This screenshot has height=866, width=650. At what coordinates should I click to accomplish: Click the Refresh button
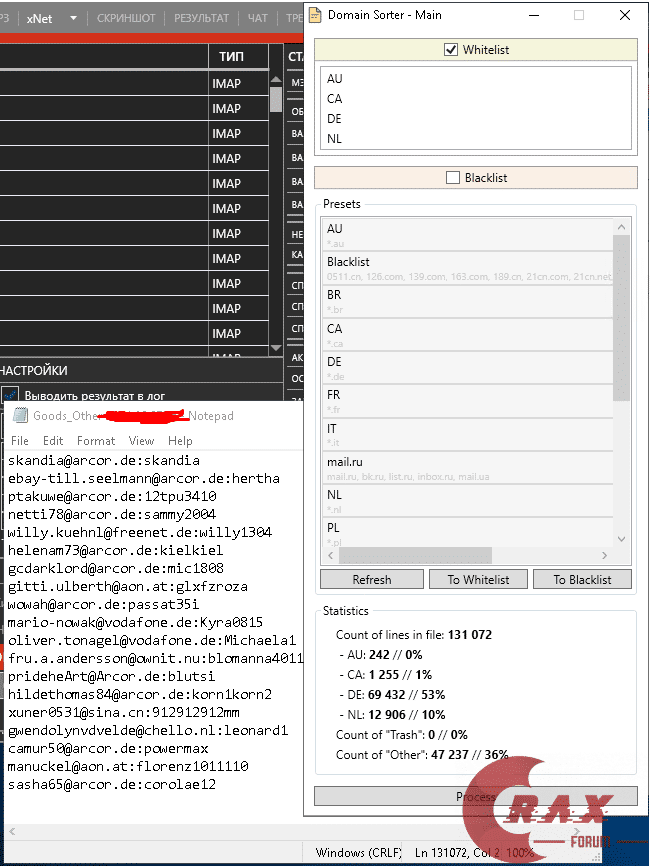[x=372, y=579]
